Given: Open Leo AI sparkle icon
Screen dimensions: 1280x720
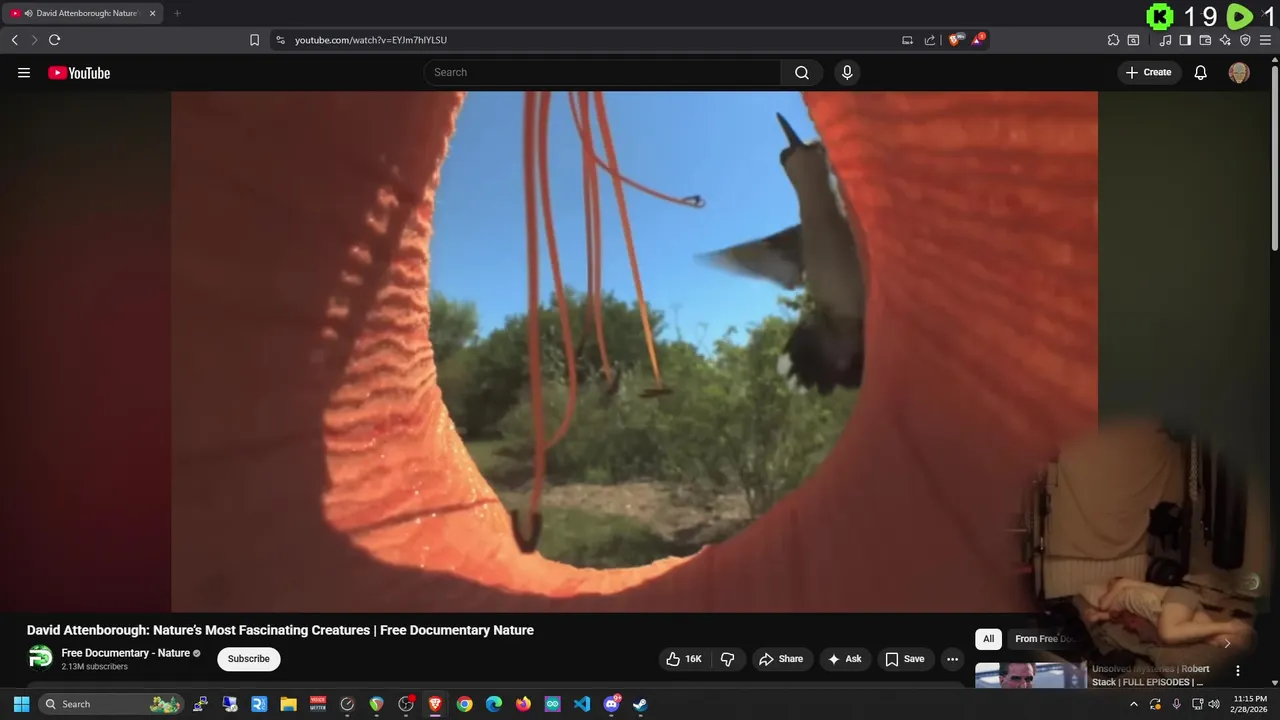Looking at the screenshot, I should 1225,40.
